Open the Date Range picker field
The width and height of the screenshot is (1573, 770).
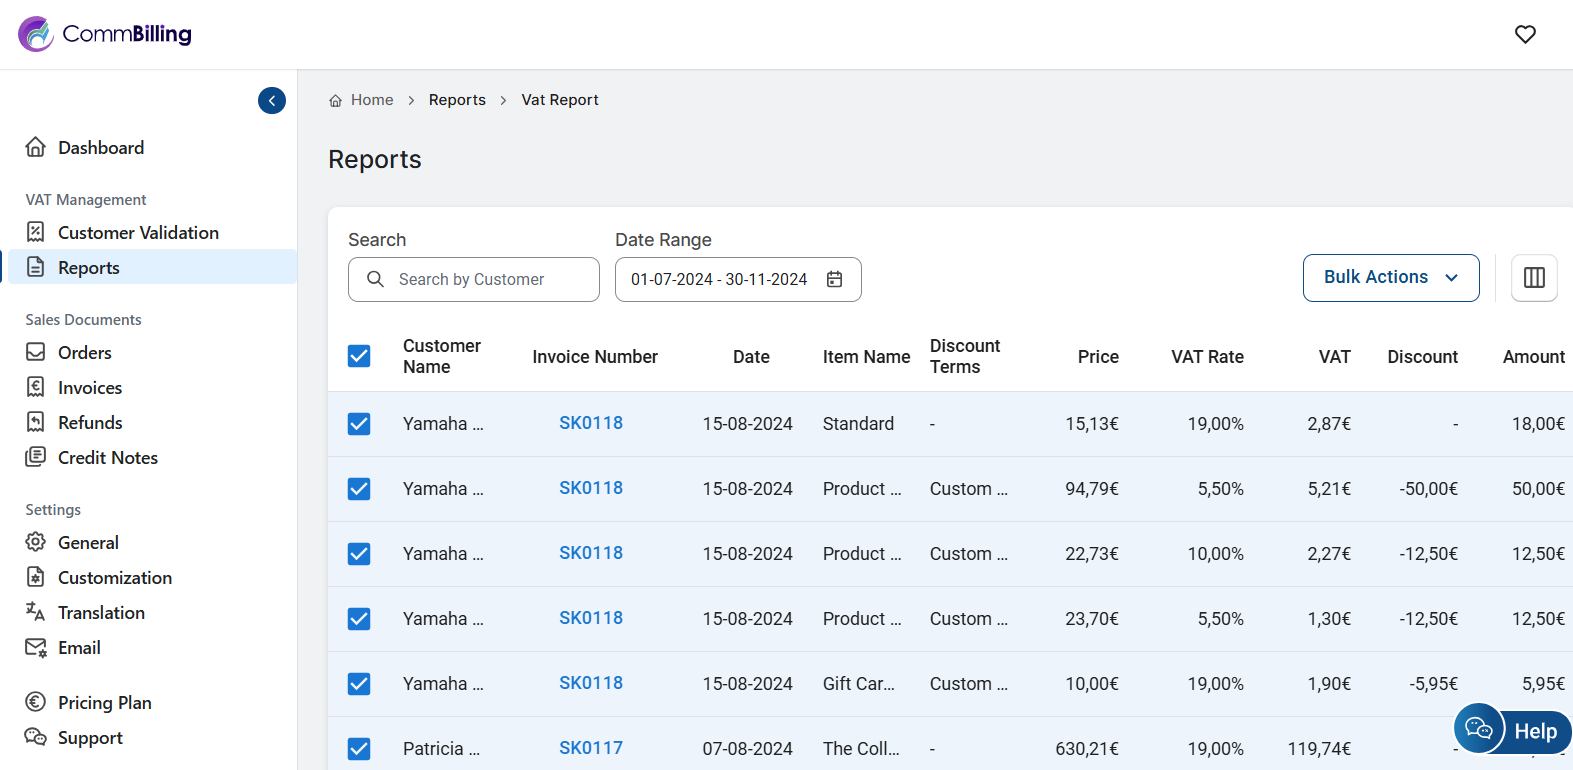[x=720, y=280]
